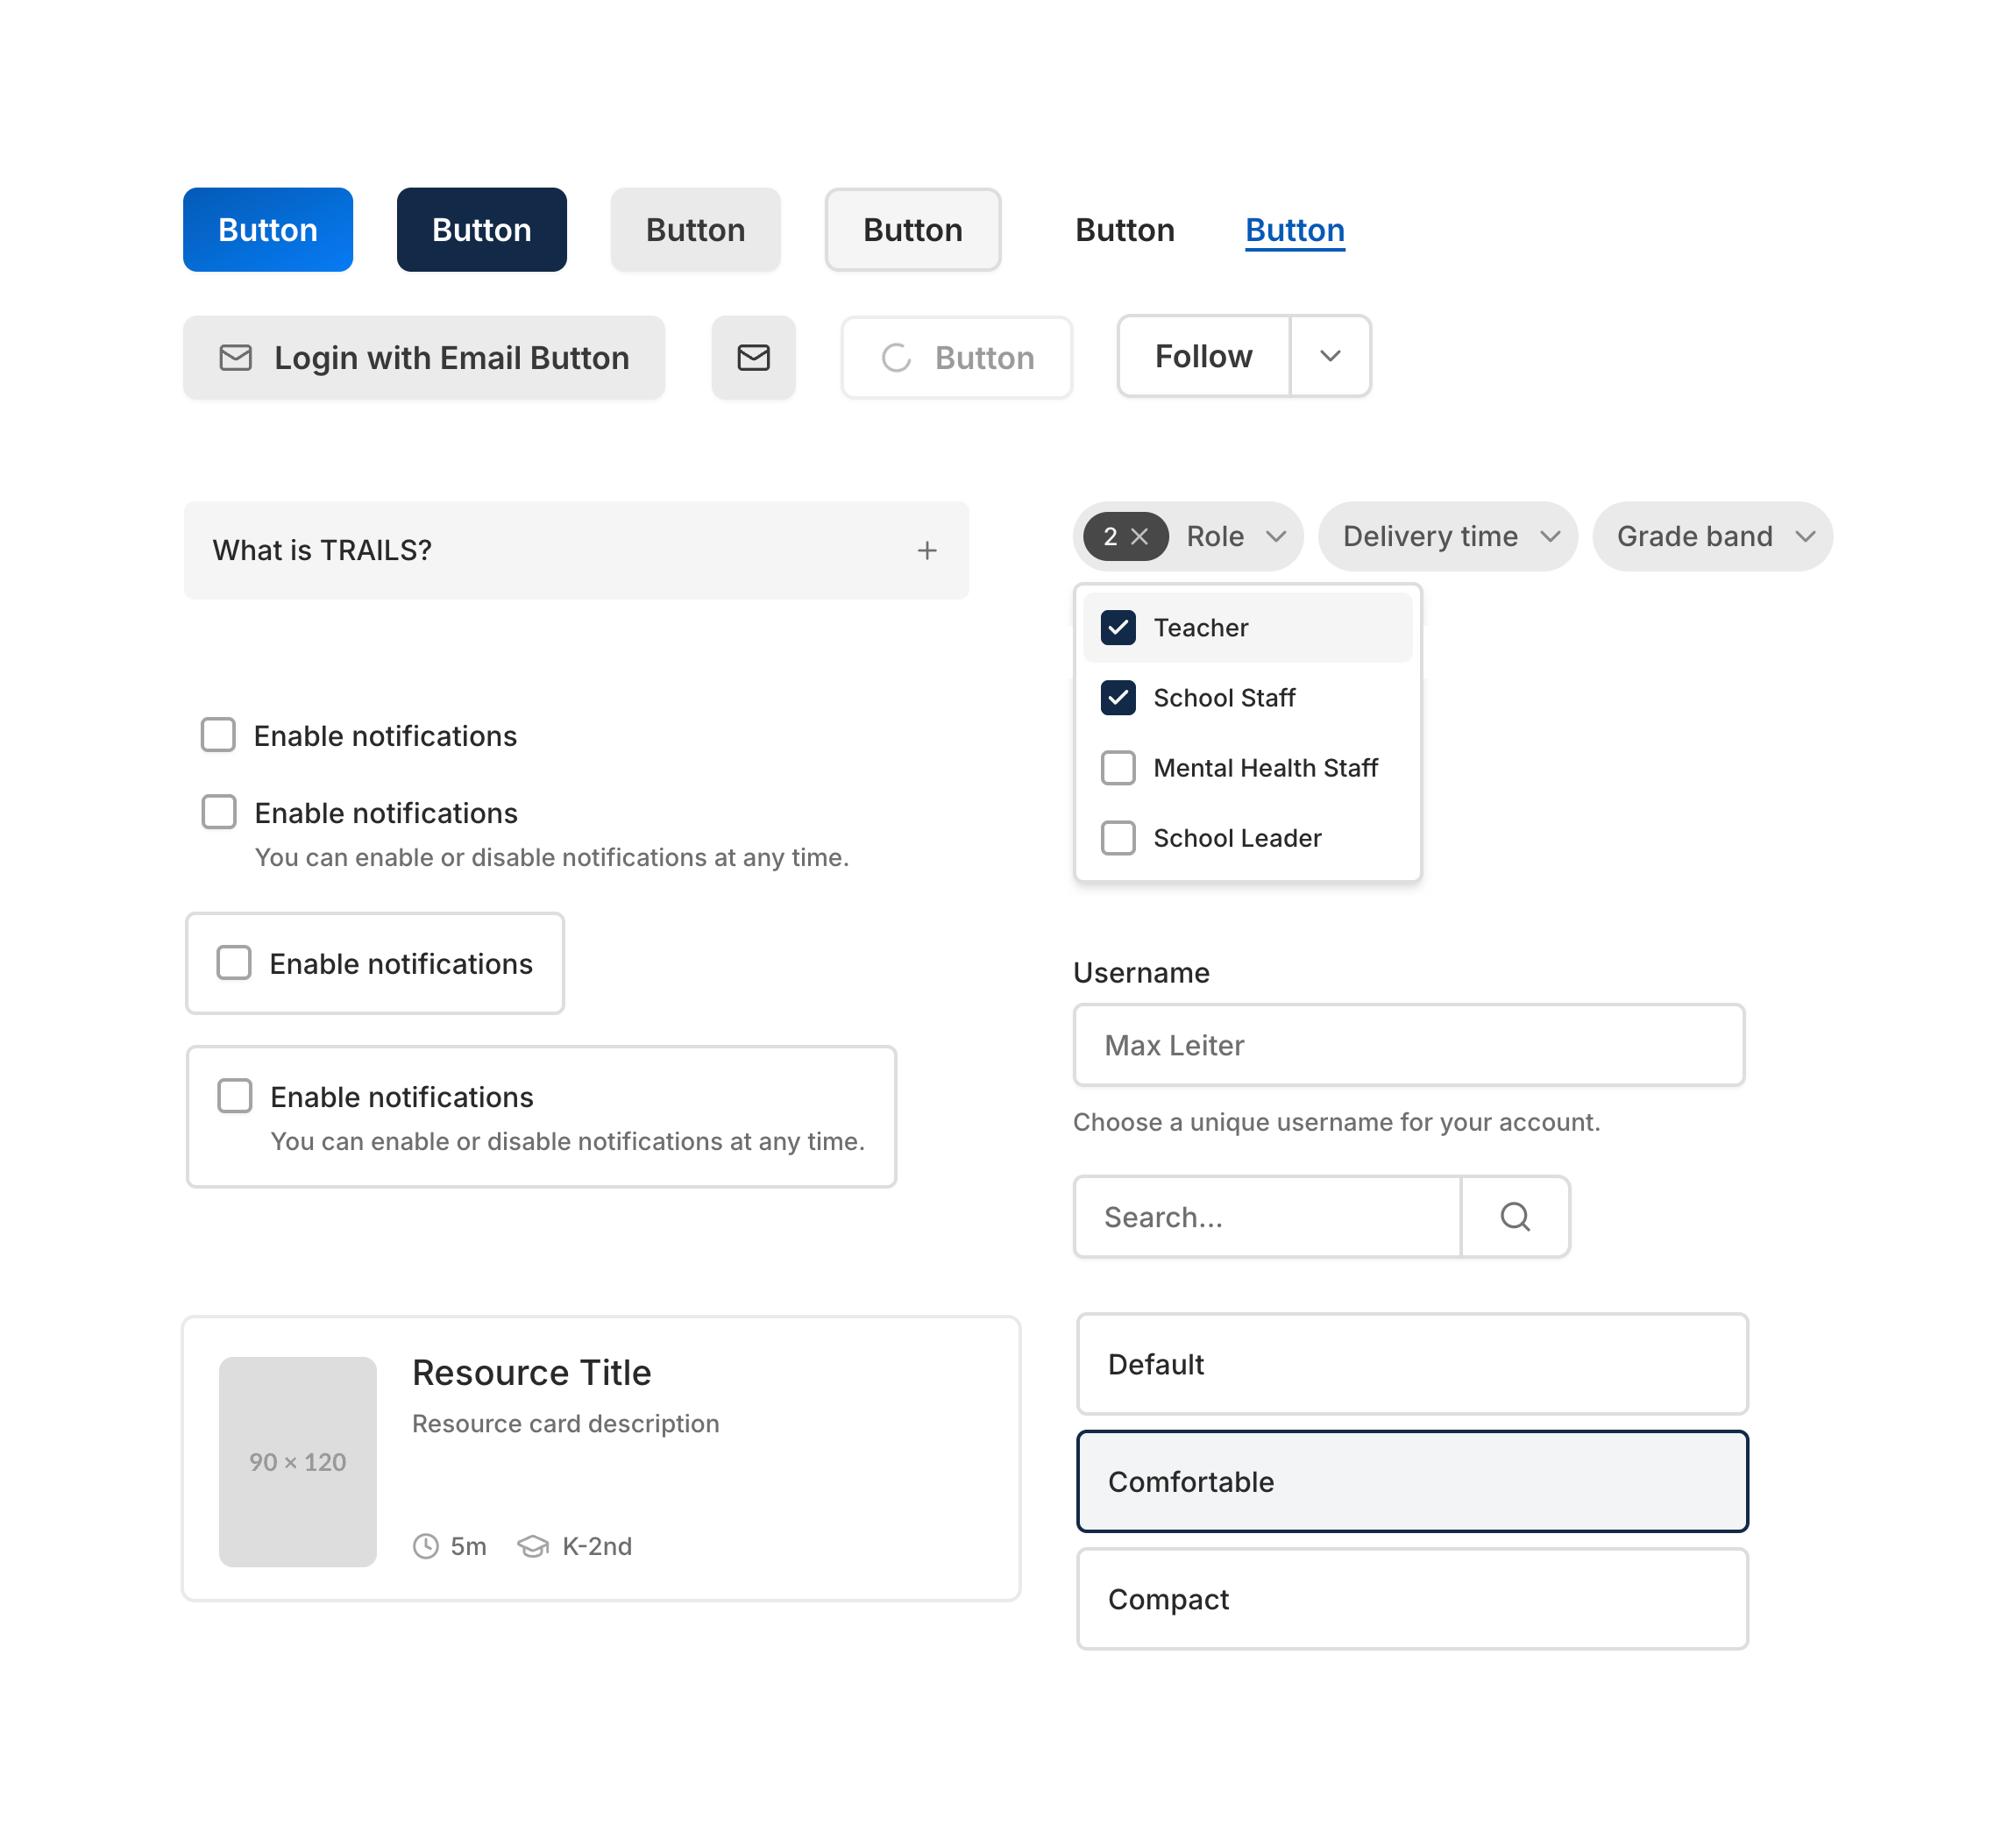Click the 5m duration label
The image size is (2016, 1832).
pos(468,1546)
